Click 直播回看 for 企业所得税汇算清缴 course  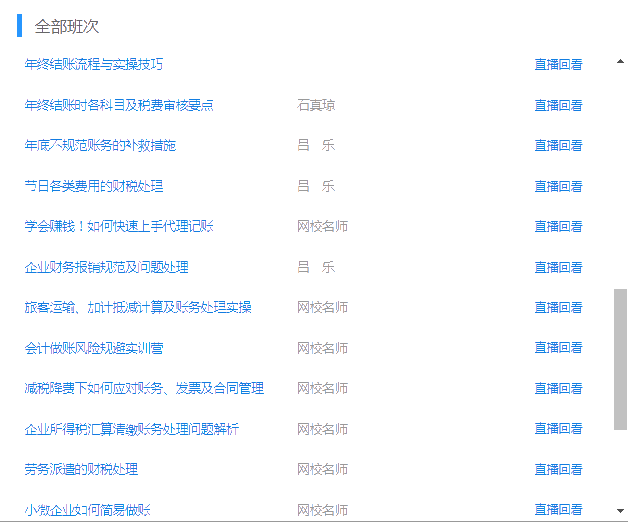558,428
